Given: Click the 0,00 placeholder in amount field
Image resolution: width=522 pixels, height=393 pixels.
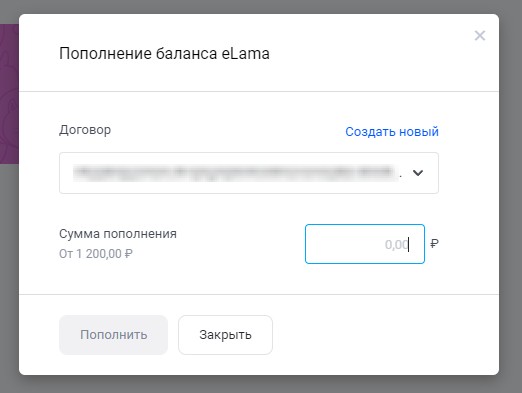Looking at the screenshot, I should [396, 244].
